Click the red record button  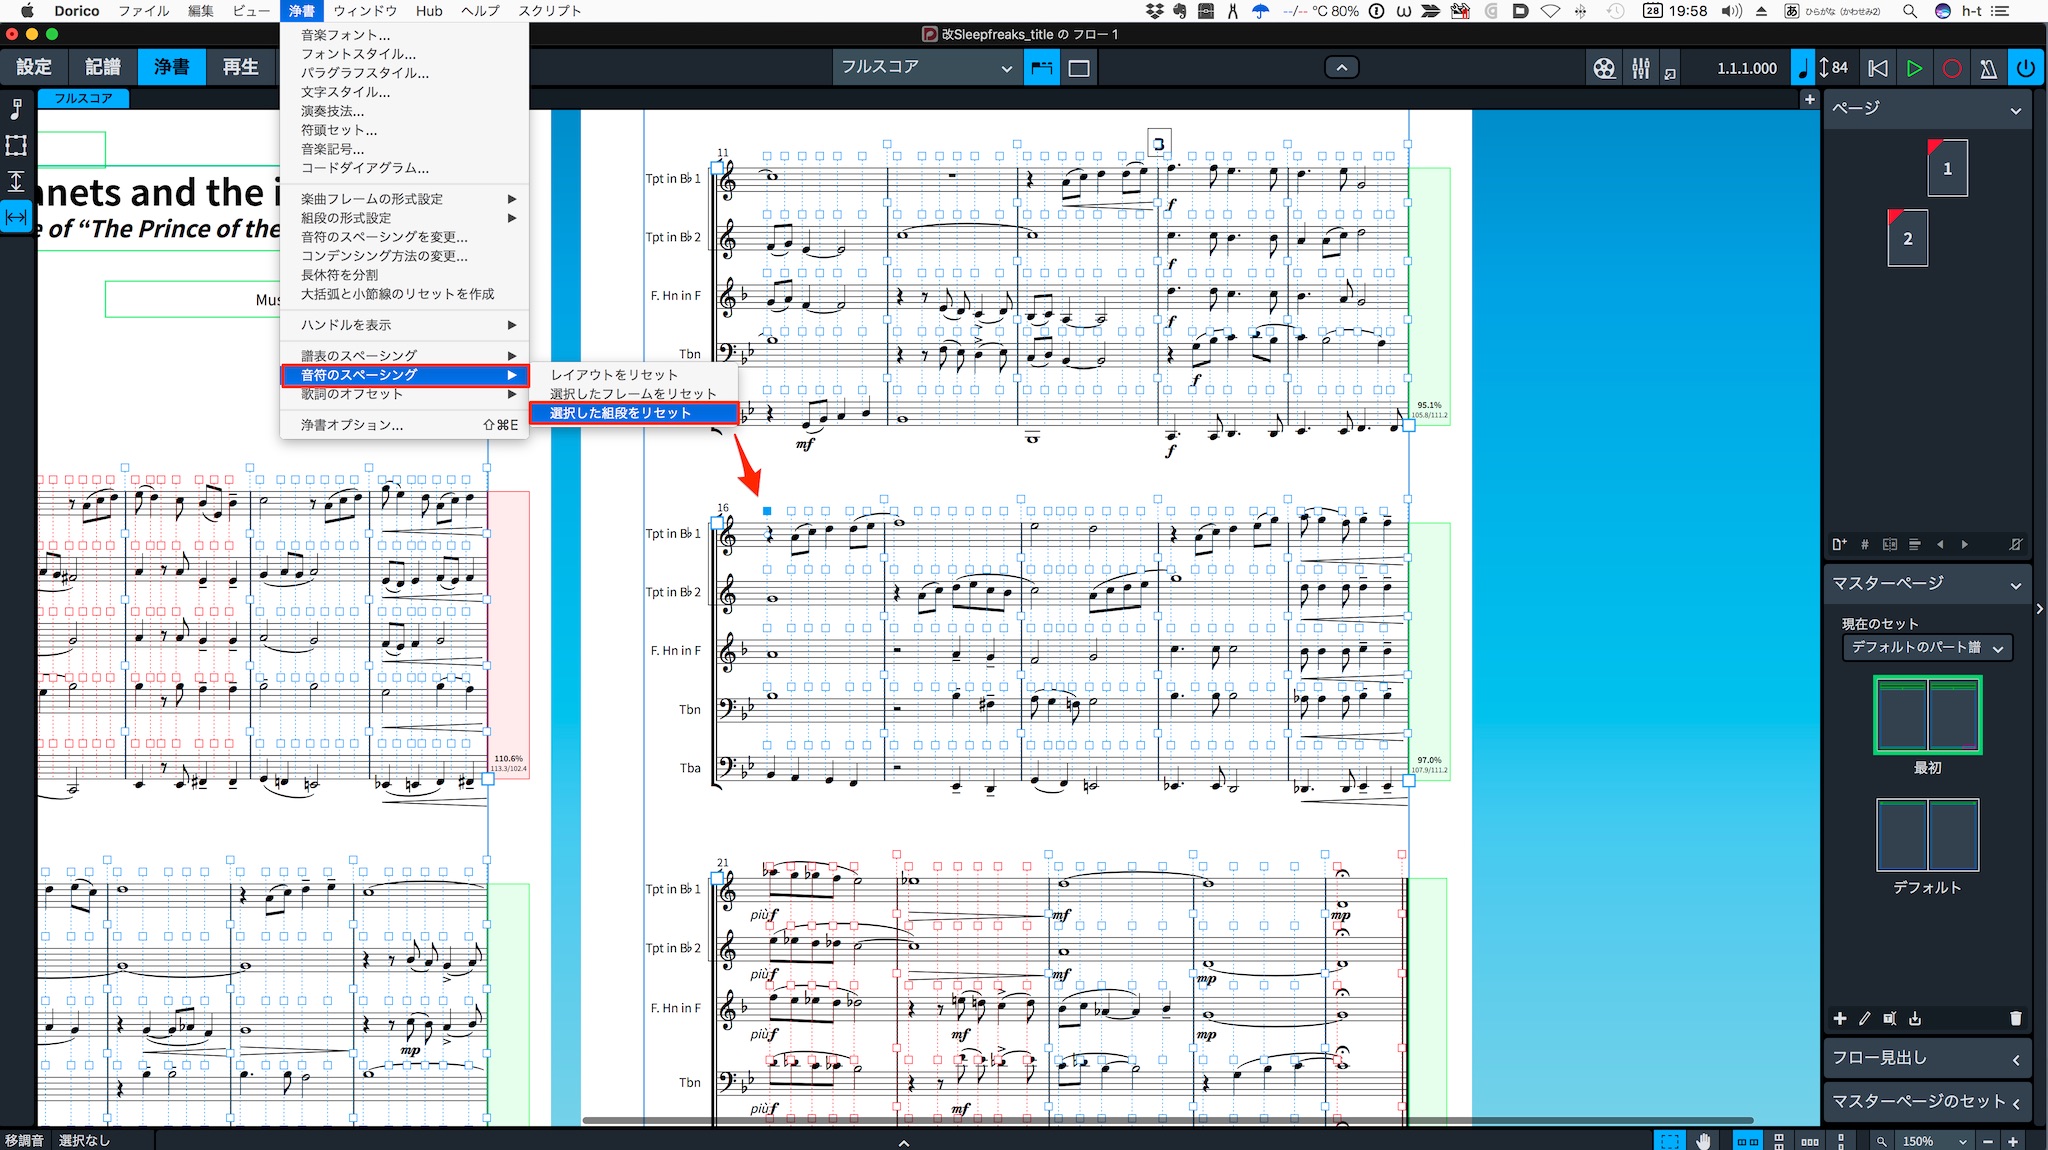pos(1951,68)
